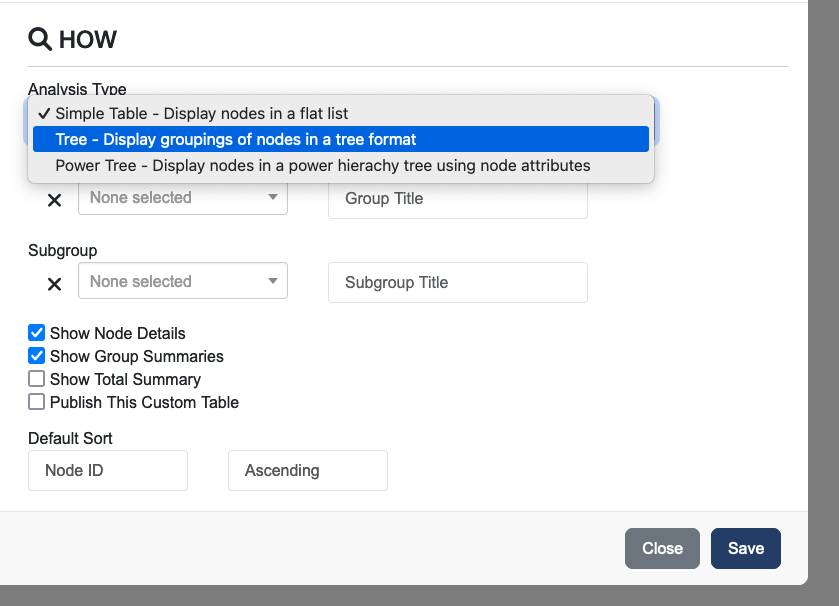The width and height of the screenshot is (839, 606).
Task: Enable Show Total Summary checkbox
Action: click(37, 379)
